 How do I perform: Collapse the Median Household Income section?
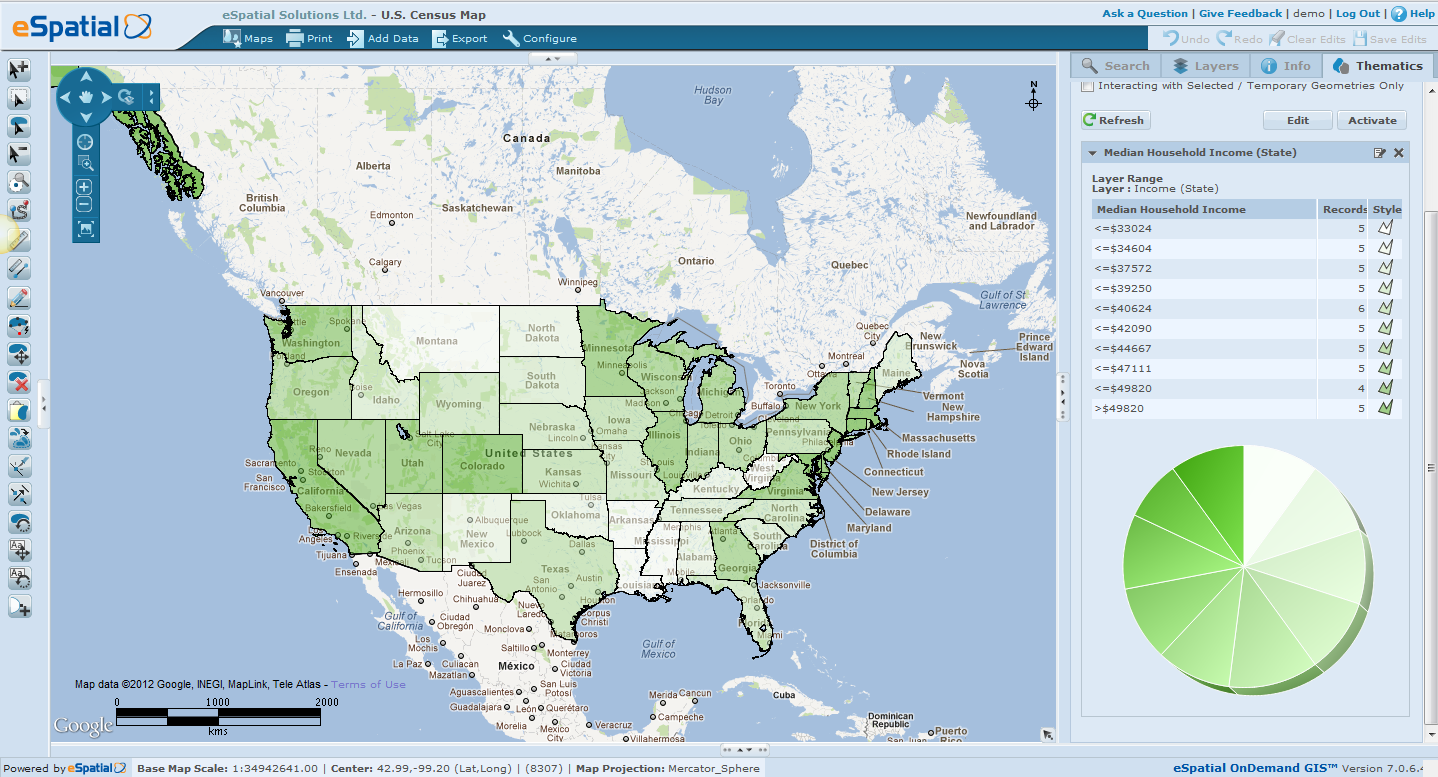(x=1093, y=153)
